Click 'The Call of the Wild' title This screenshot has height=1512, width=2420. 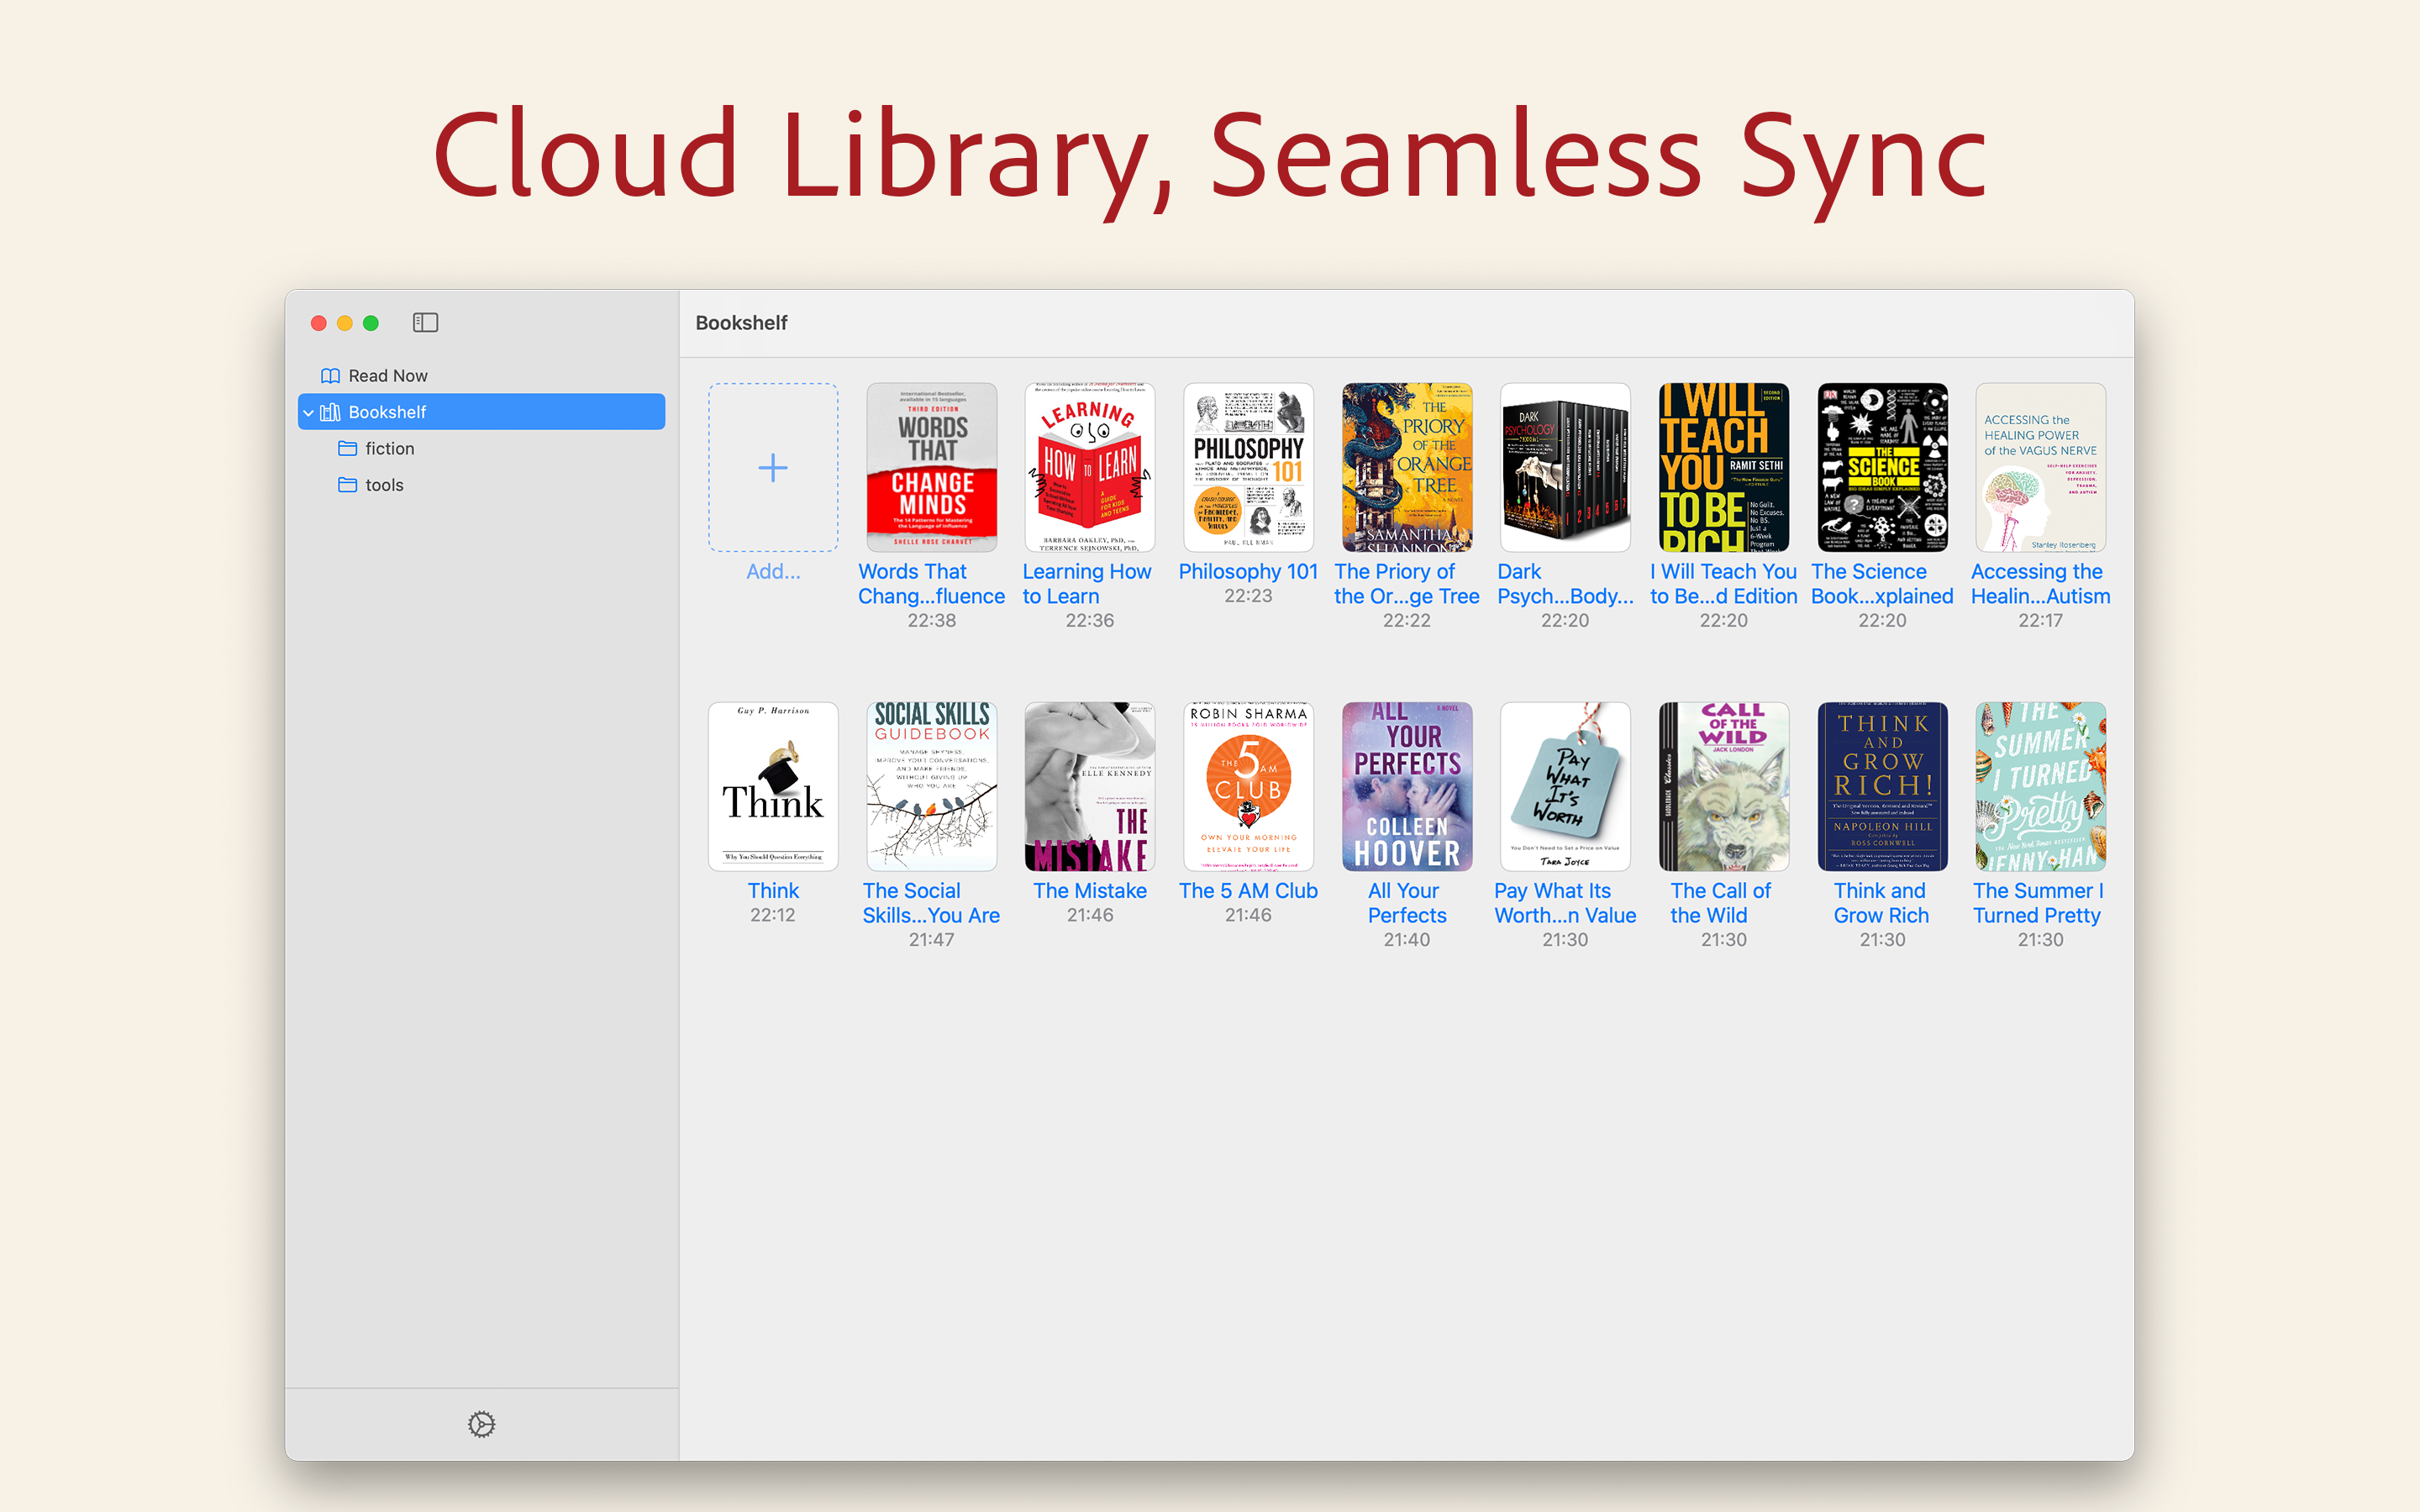point(1720,903)
